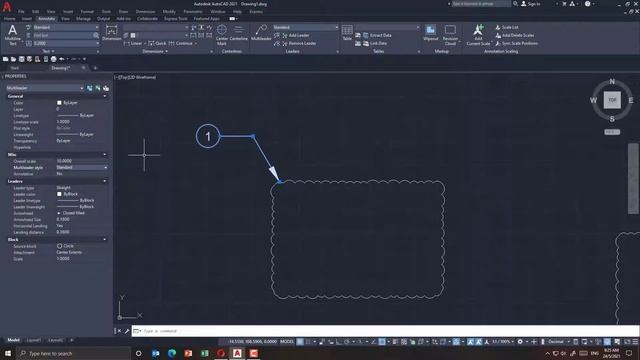The image size is (640, 360).
Task: Click the Quick dimension tool
Action: point(158,43)
